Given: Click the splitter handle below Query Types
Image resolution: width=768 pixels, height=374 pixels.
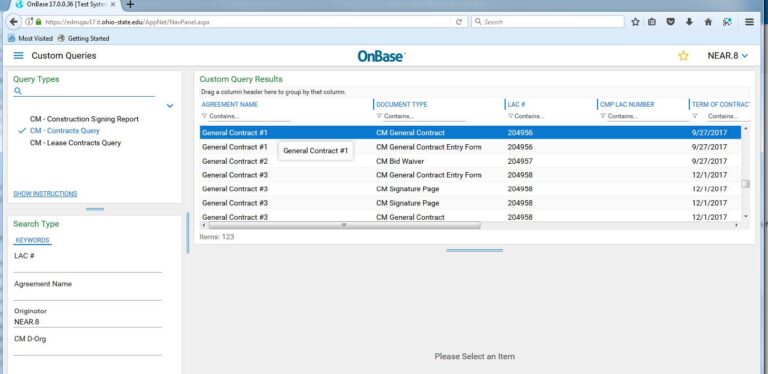Looking at the screenshot, I should pos(95,209).
